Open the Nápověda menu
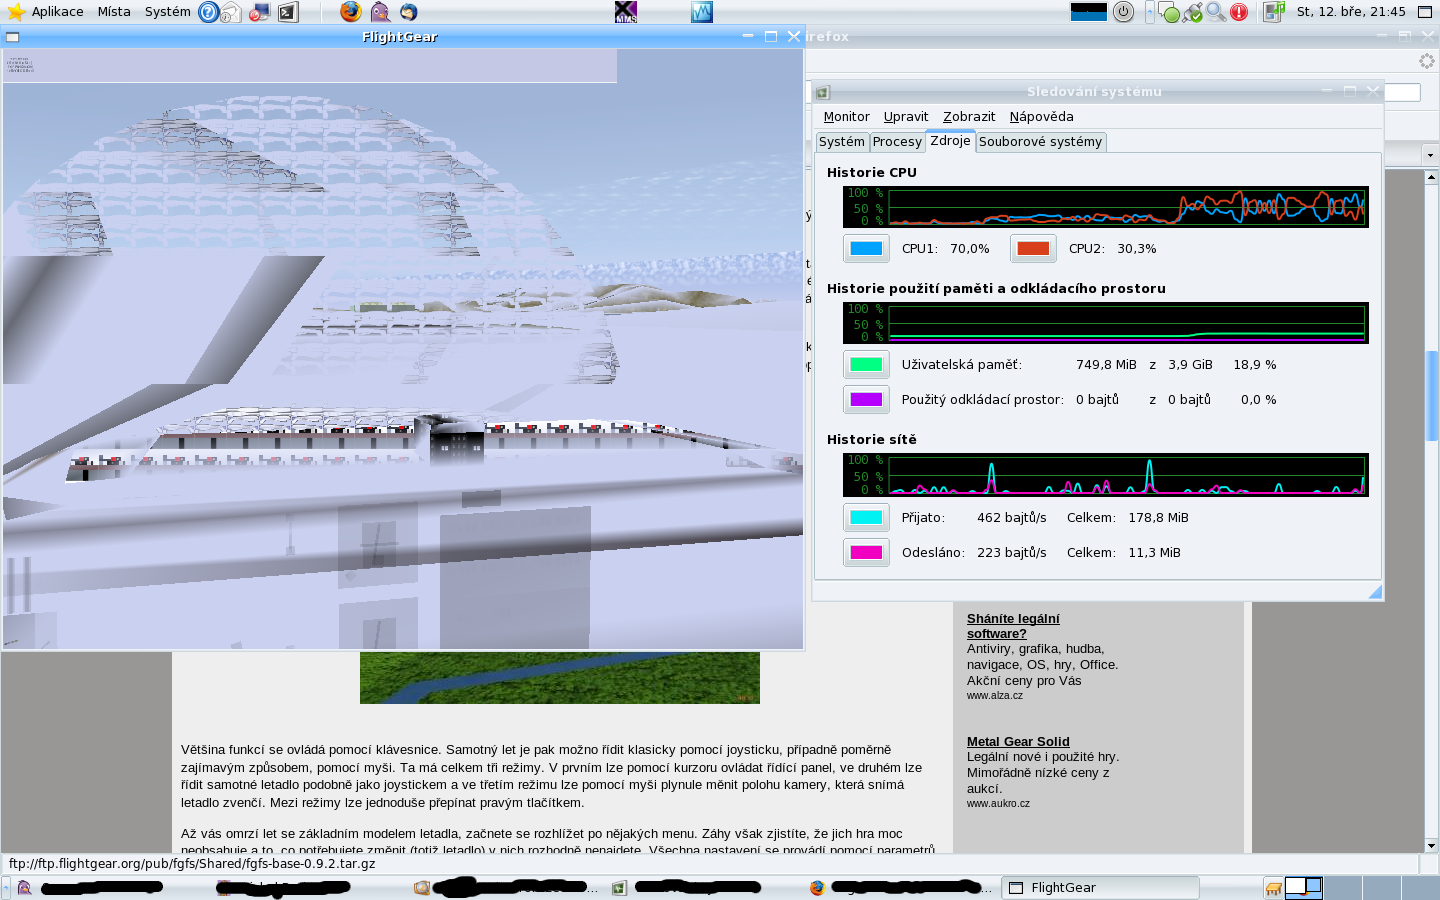1440x900 pixels. [x=1041, y=117]
